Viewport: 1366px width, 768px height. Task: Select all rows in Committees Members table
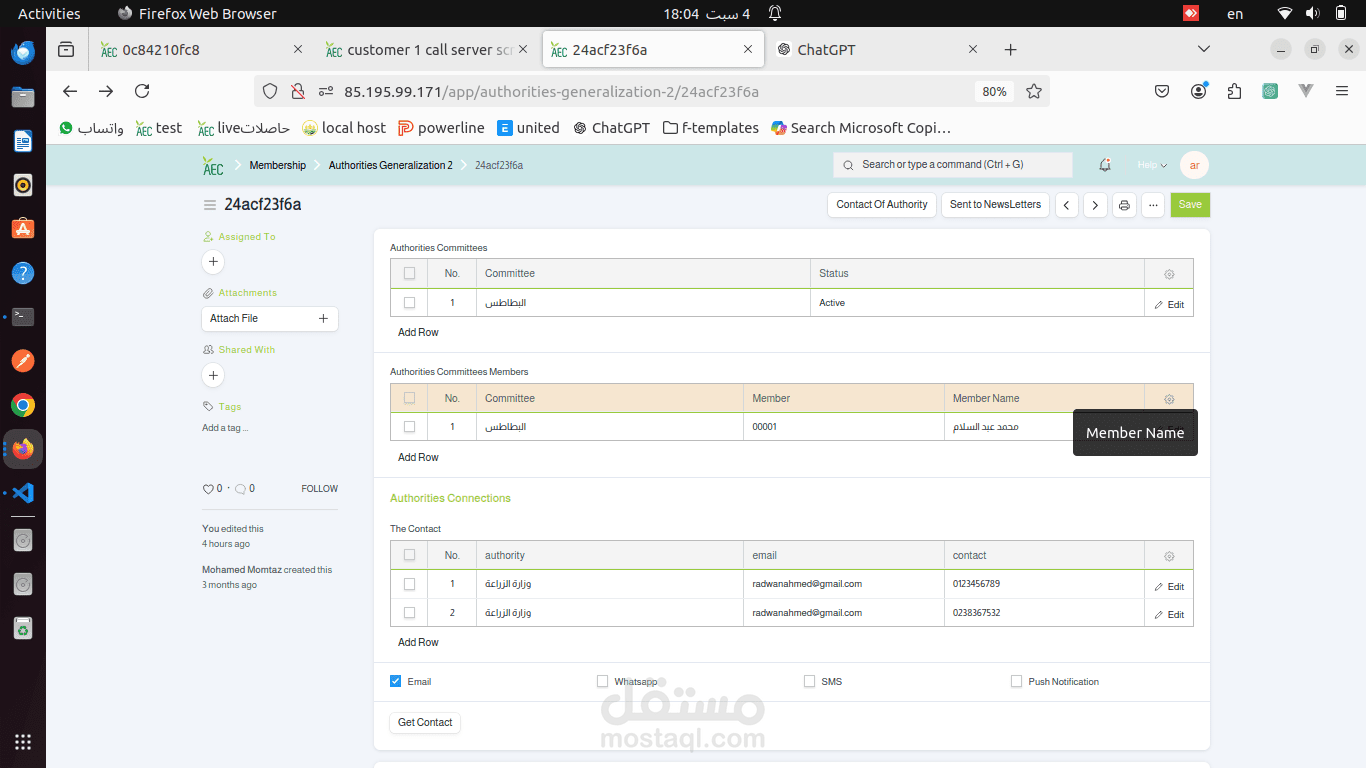coord(409,398)
